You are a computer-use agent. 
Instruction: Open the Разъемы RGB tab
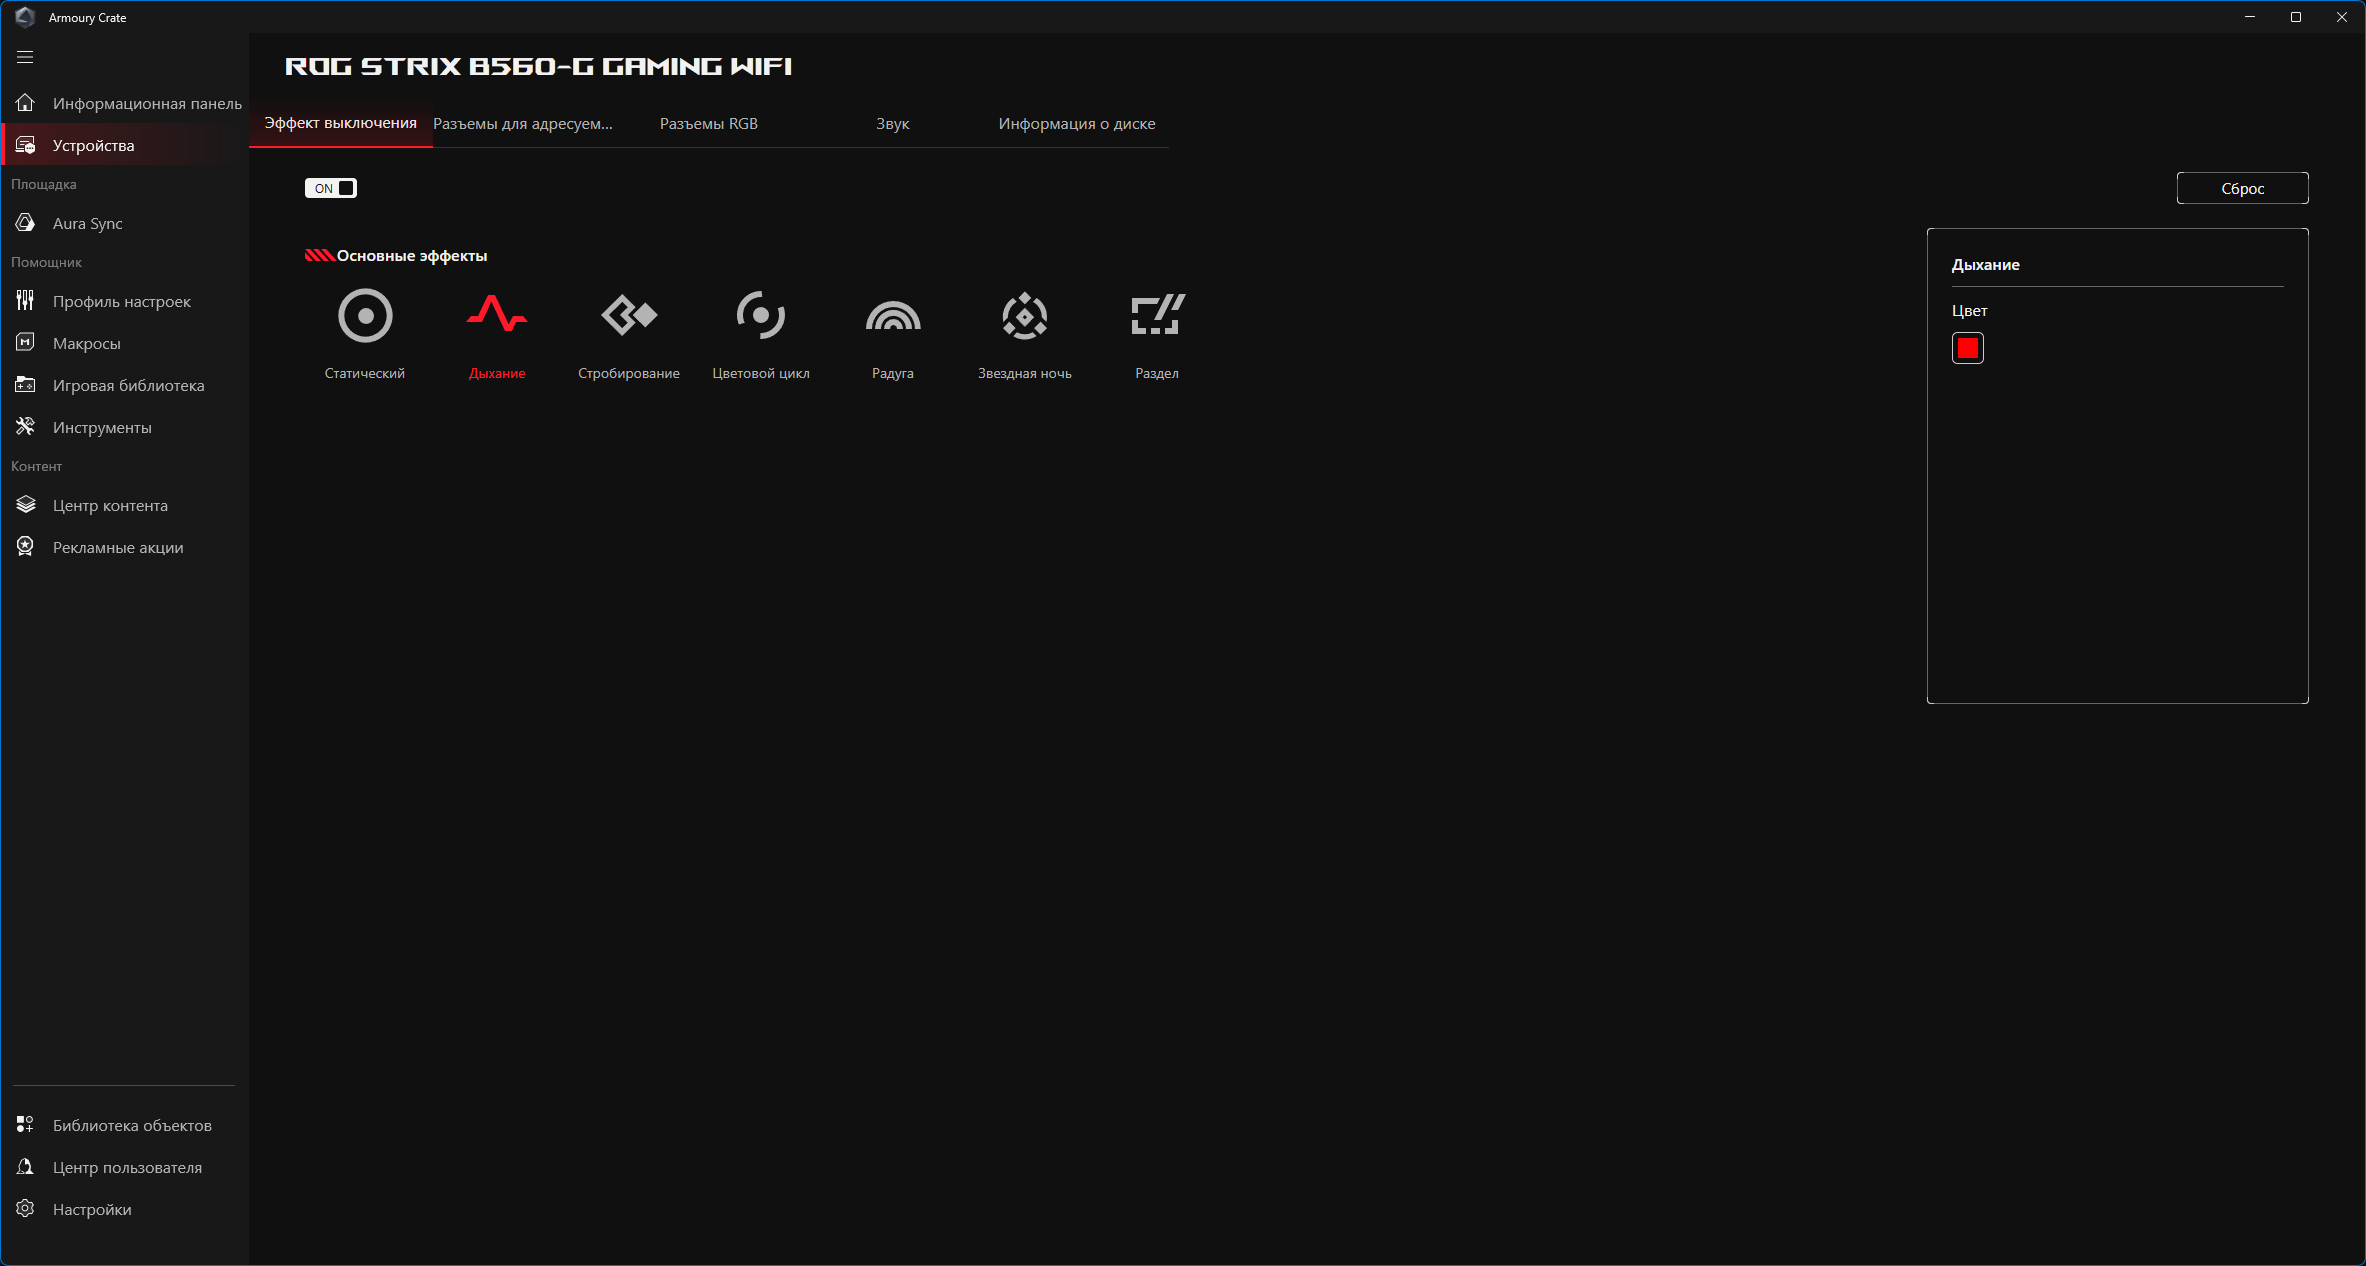[x=709, y=124]
